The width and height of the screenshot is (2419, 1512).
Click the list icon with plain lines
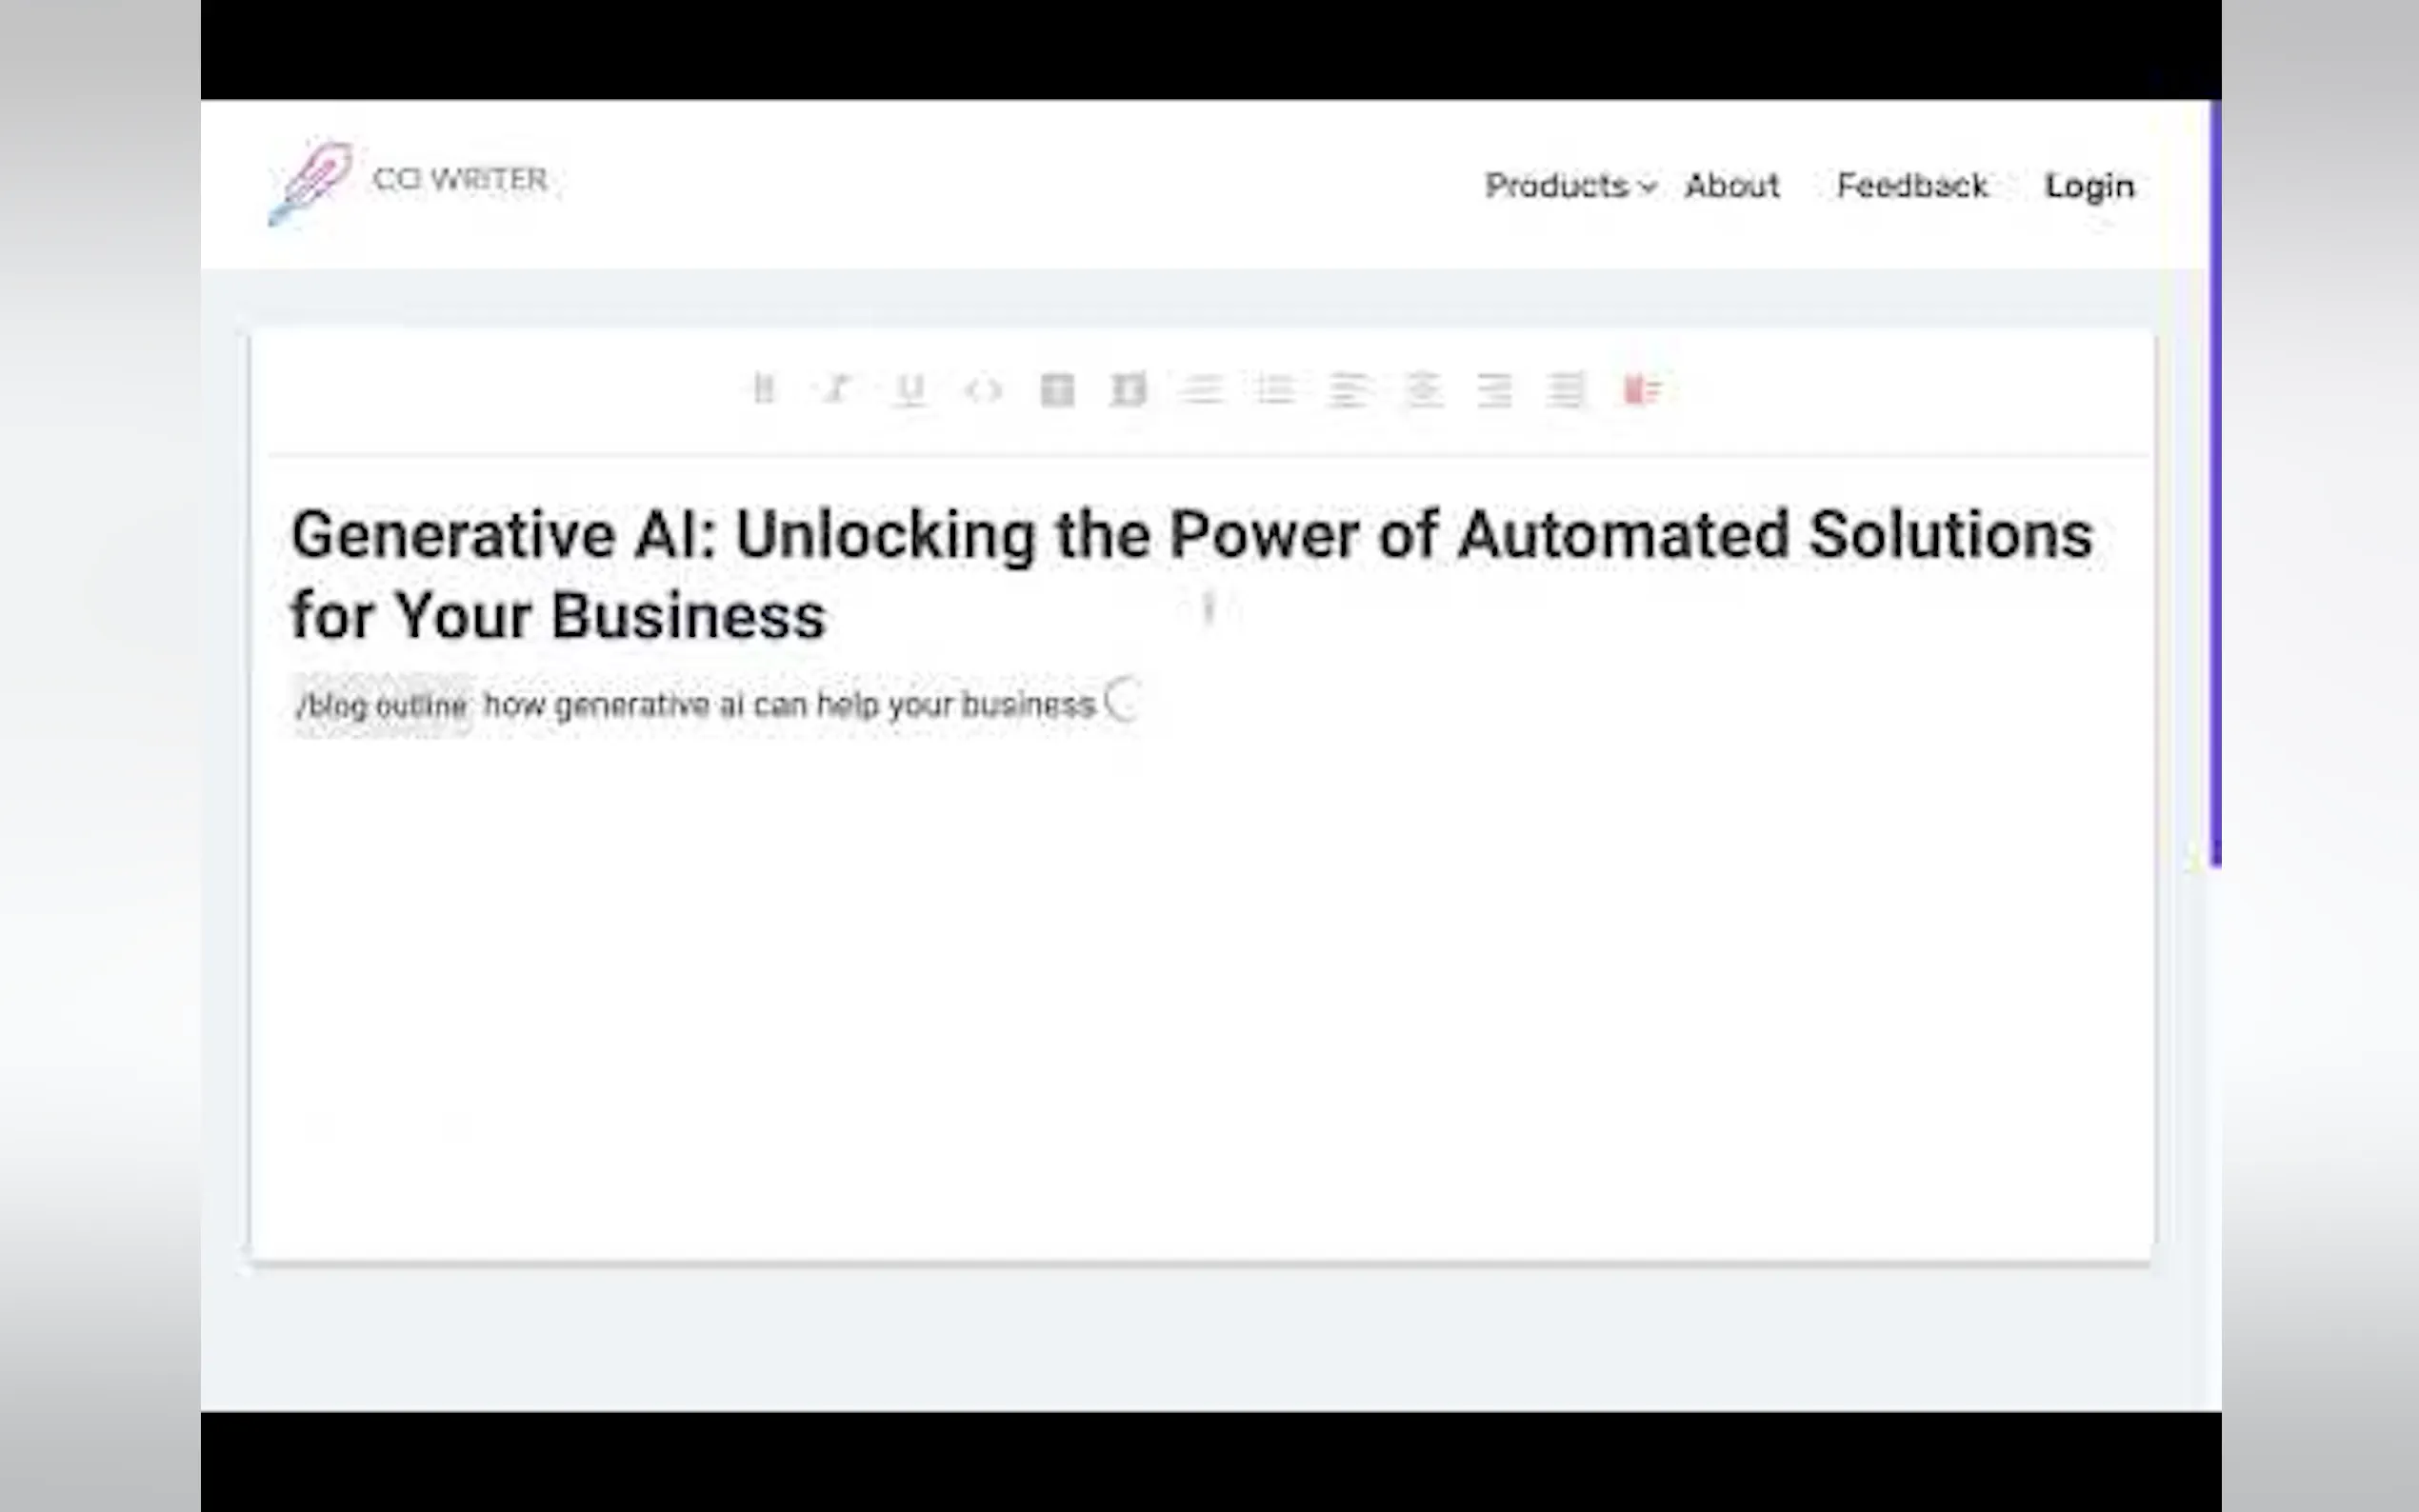[x=1202, y=389]
